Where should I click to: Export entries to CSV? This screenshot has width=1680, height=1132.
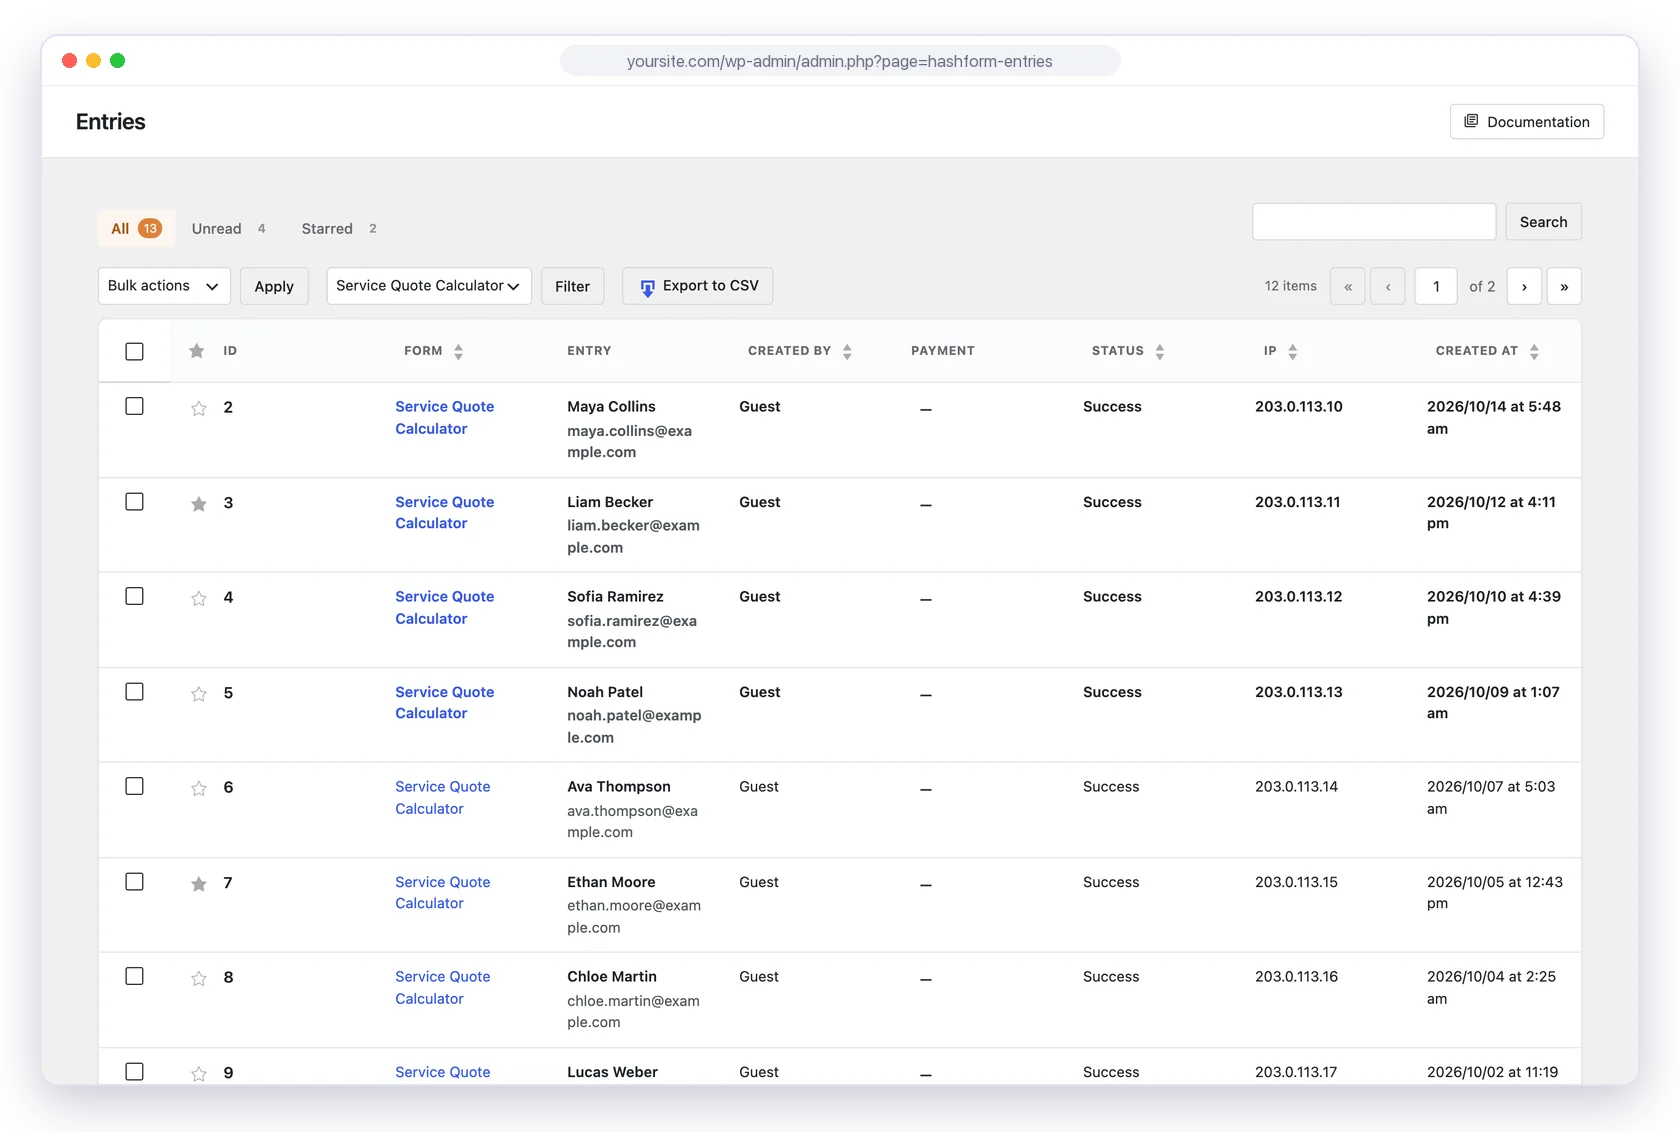click(x=697, y=286)
